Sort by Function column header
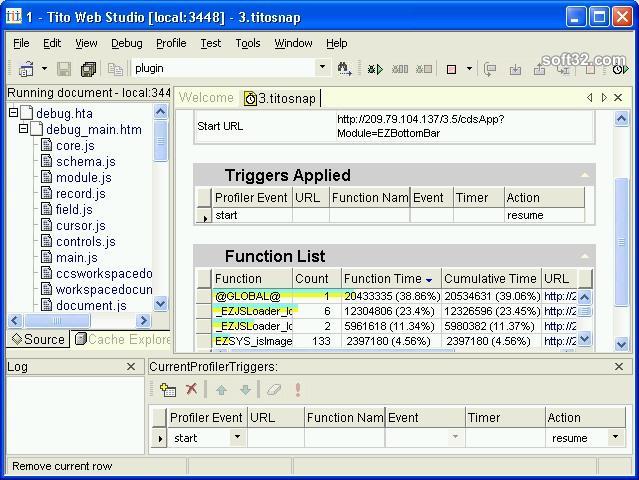This screenshot has height=480, width=639. click(252, 279)
